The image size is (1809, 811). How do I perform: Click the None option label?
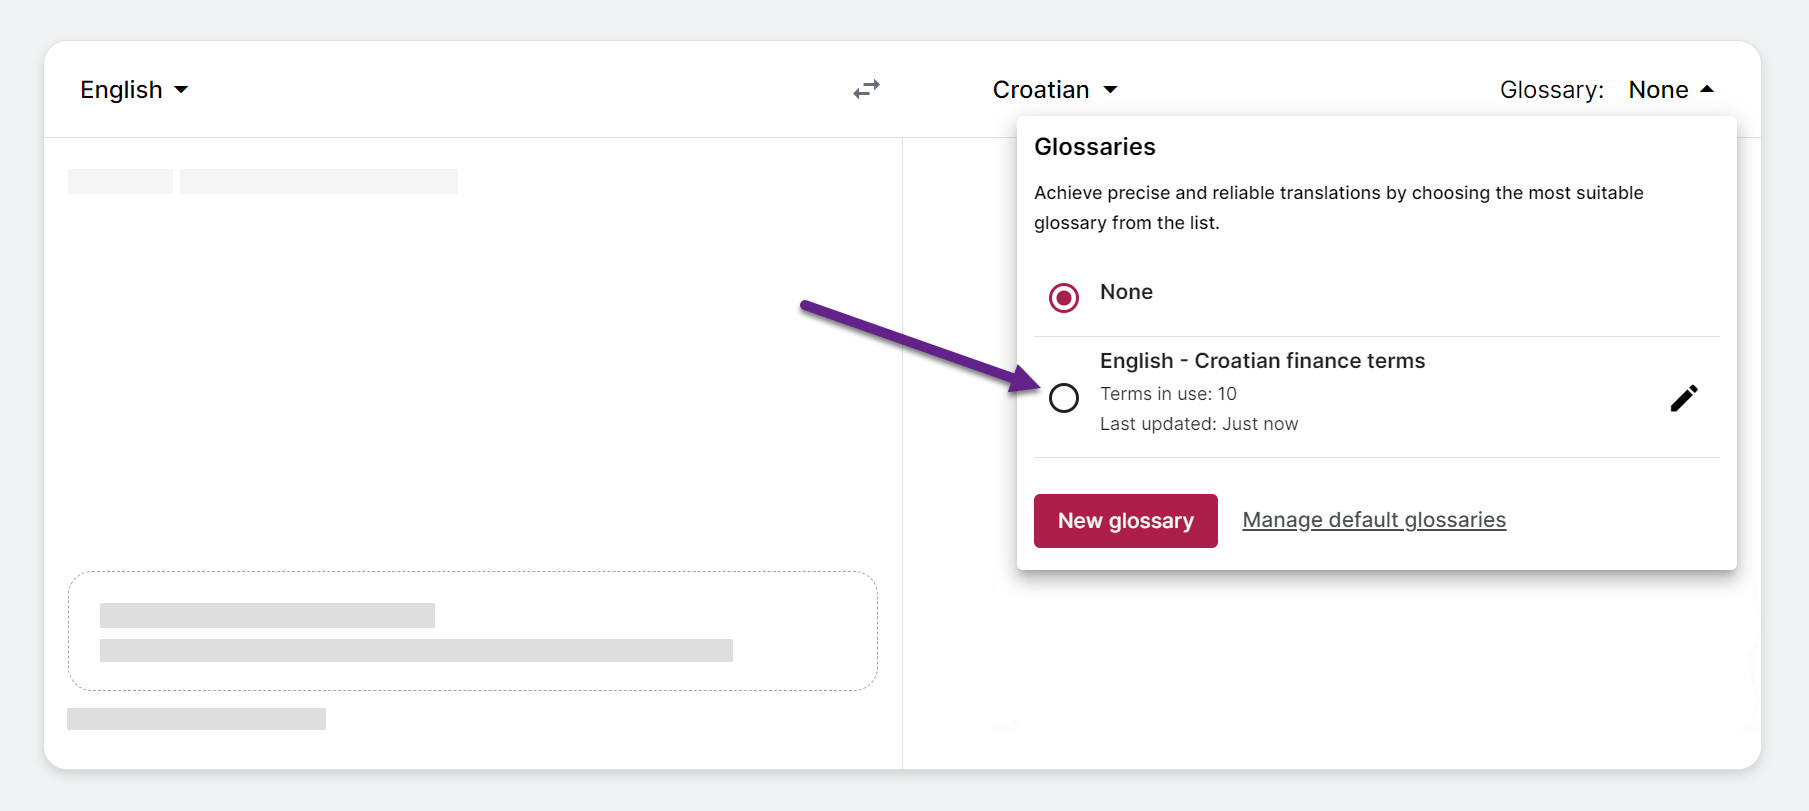click(x=1126, y=292)
